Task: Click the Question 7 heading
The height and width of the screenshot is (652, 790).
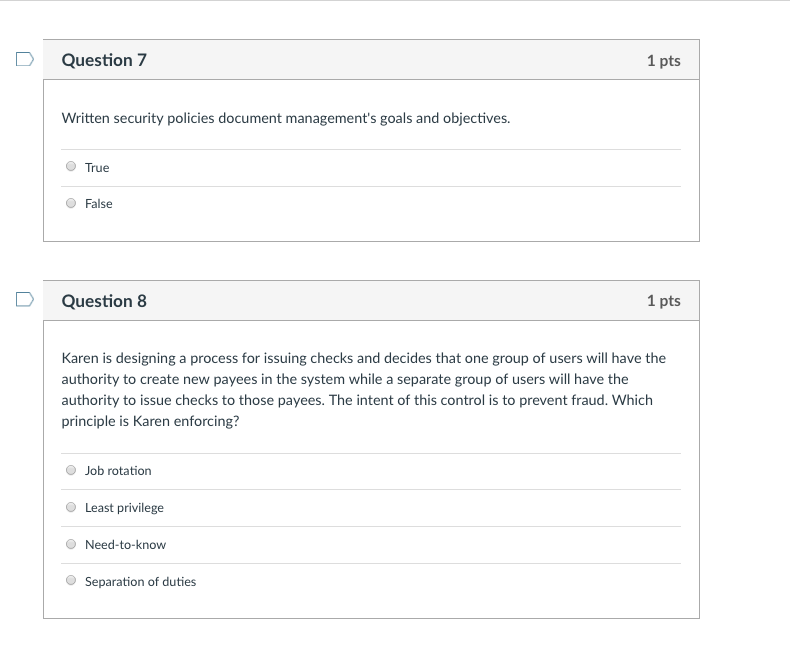Action: click(x=104, y=60)
